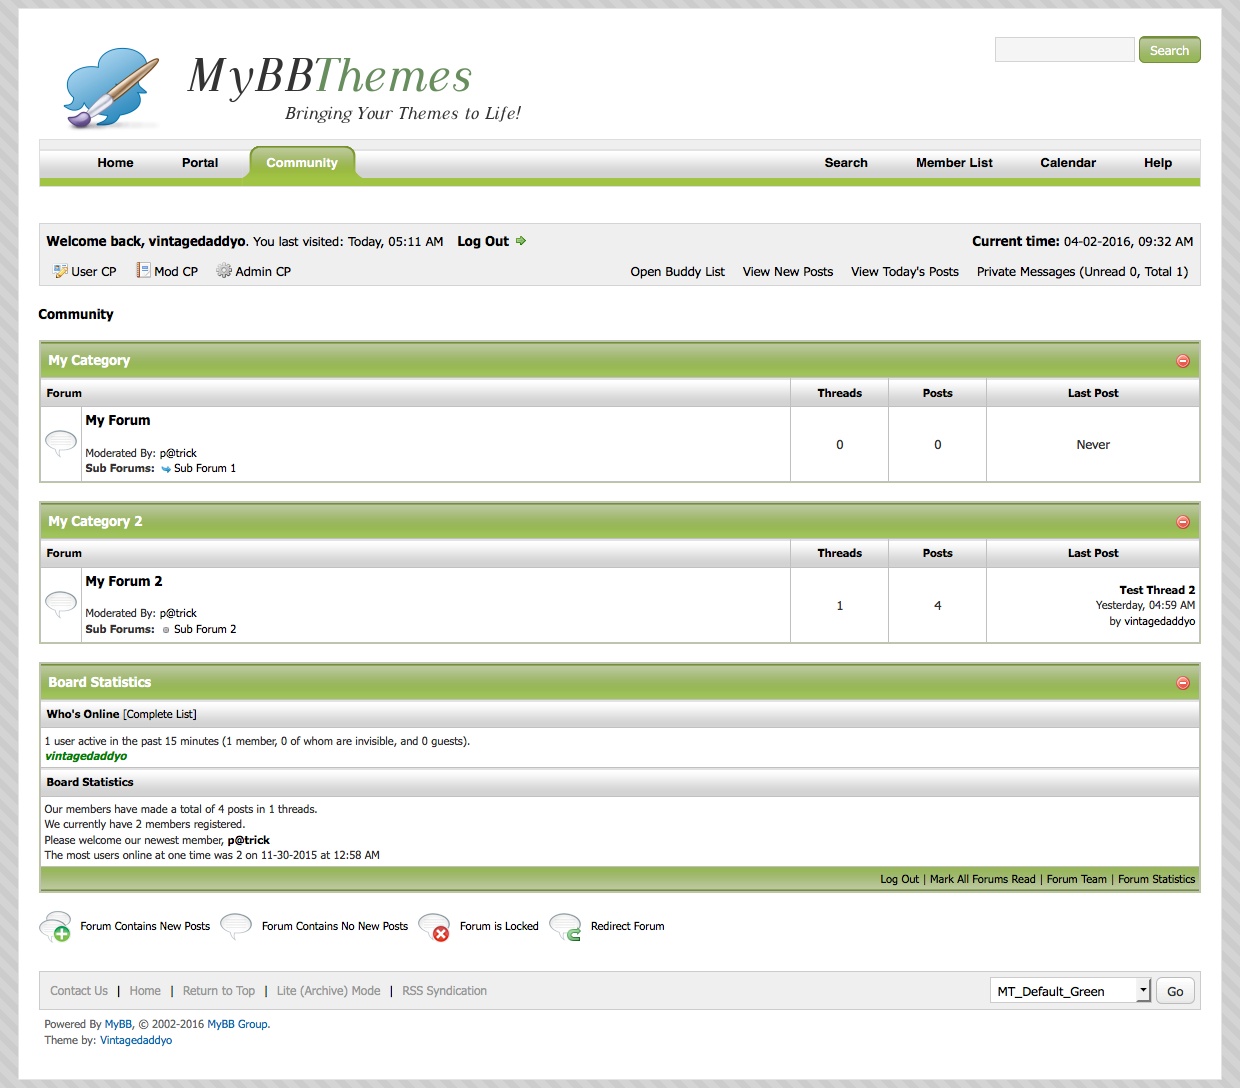Click the MyBBThemes paintbrush logo

[111, 88]
